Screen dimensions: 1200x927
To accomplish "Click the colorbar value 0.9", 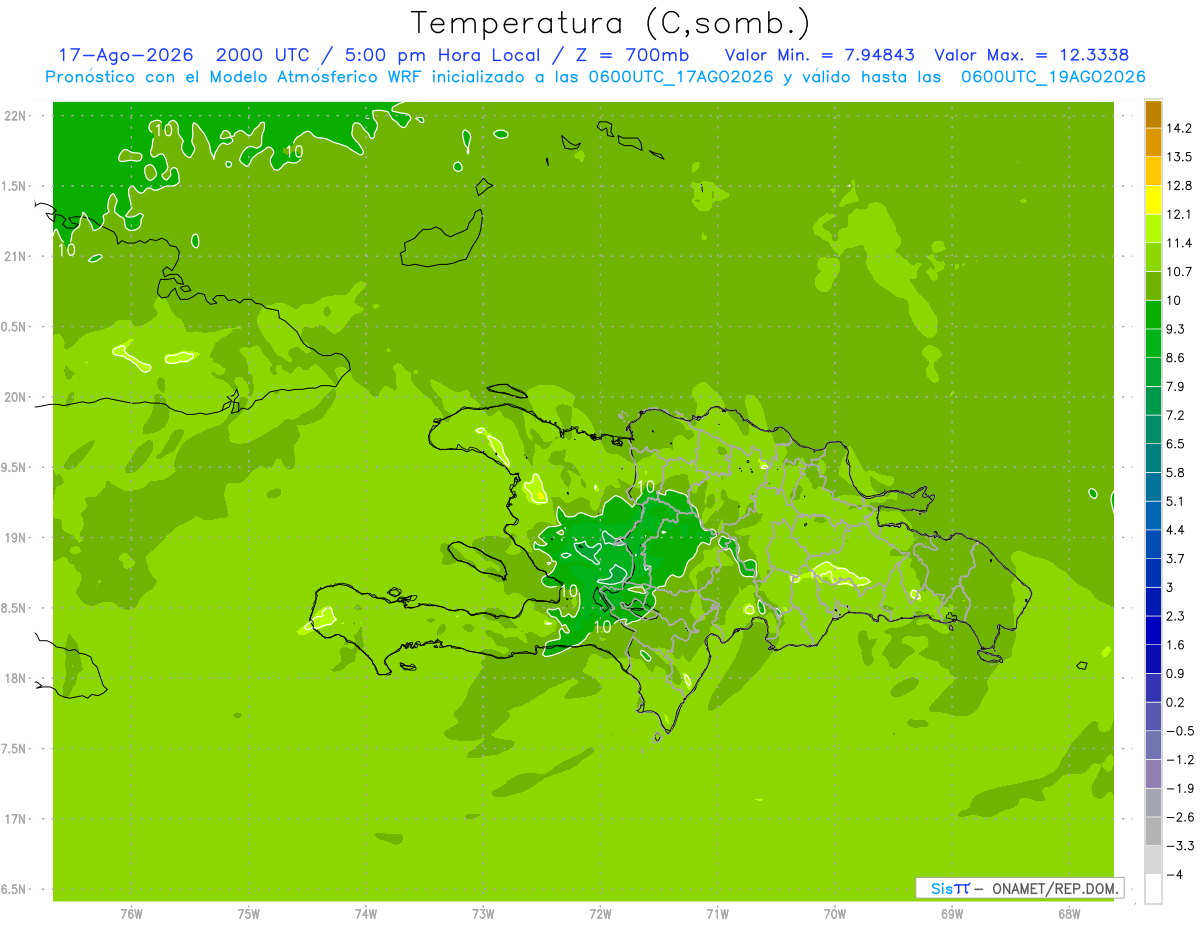I will 1177,673.
